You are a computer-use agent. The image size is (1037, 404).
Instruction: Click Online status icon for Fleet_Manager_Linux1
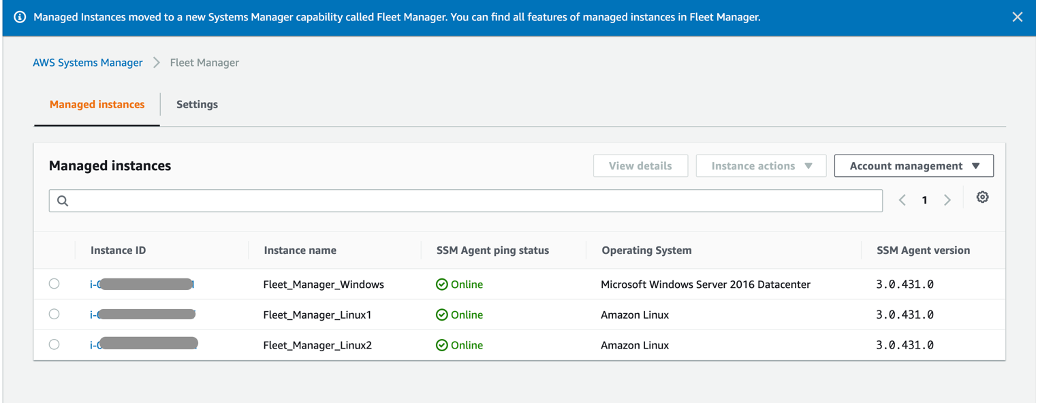pos(442,315)
